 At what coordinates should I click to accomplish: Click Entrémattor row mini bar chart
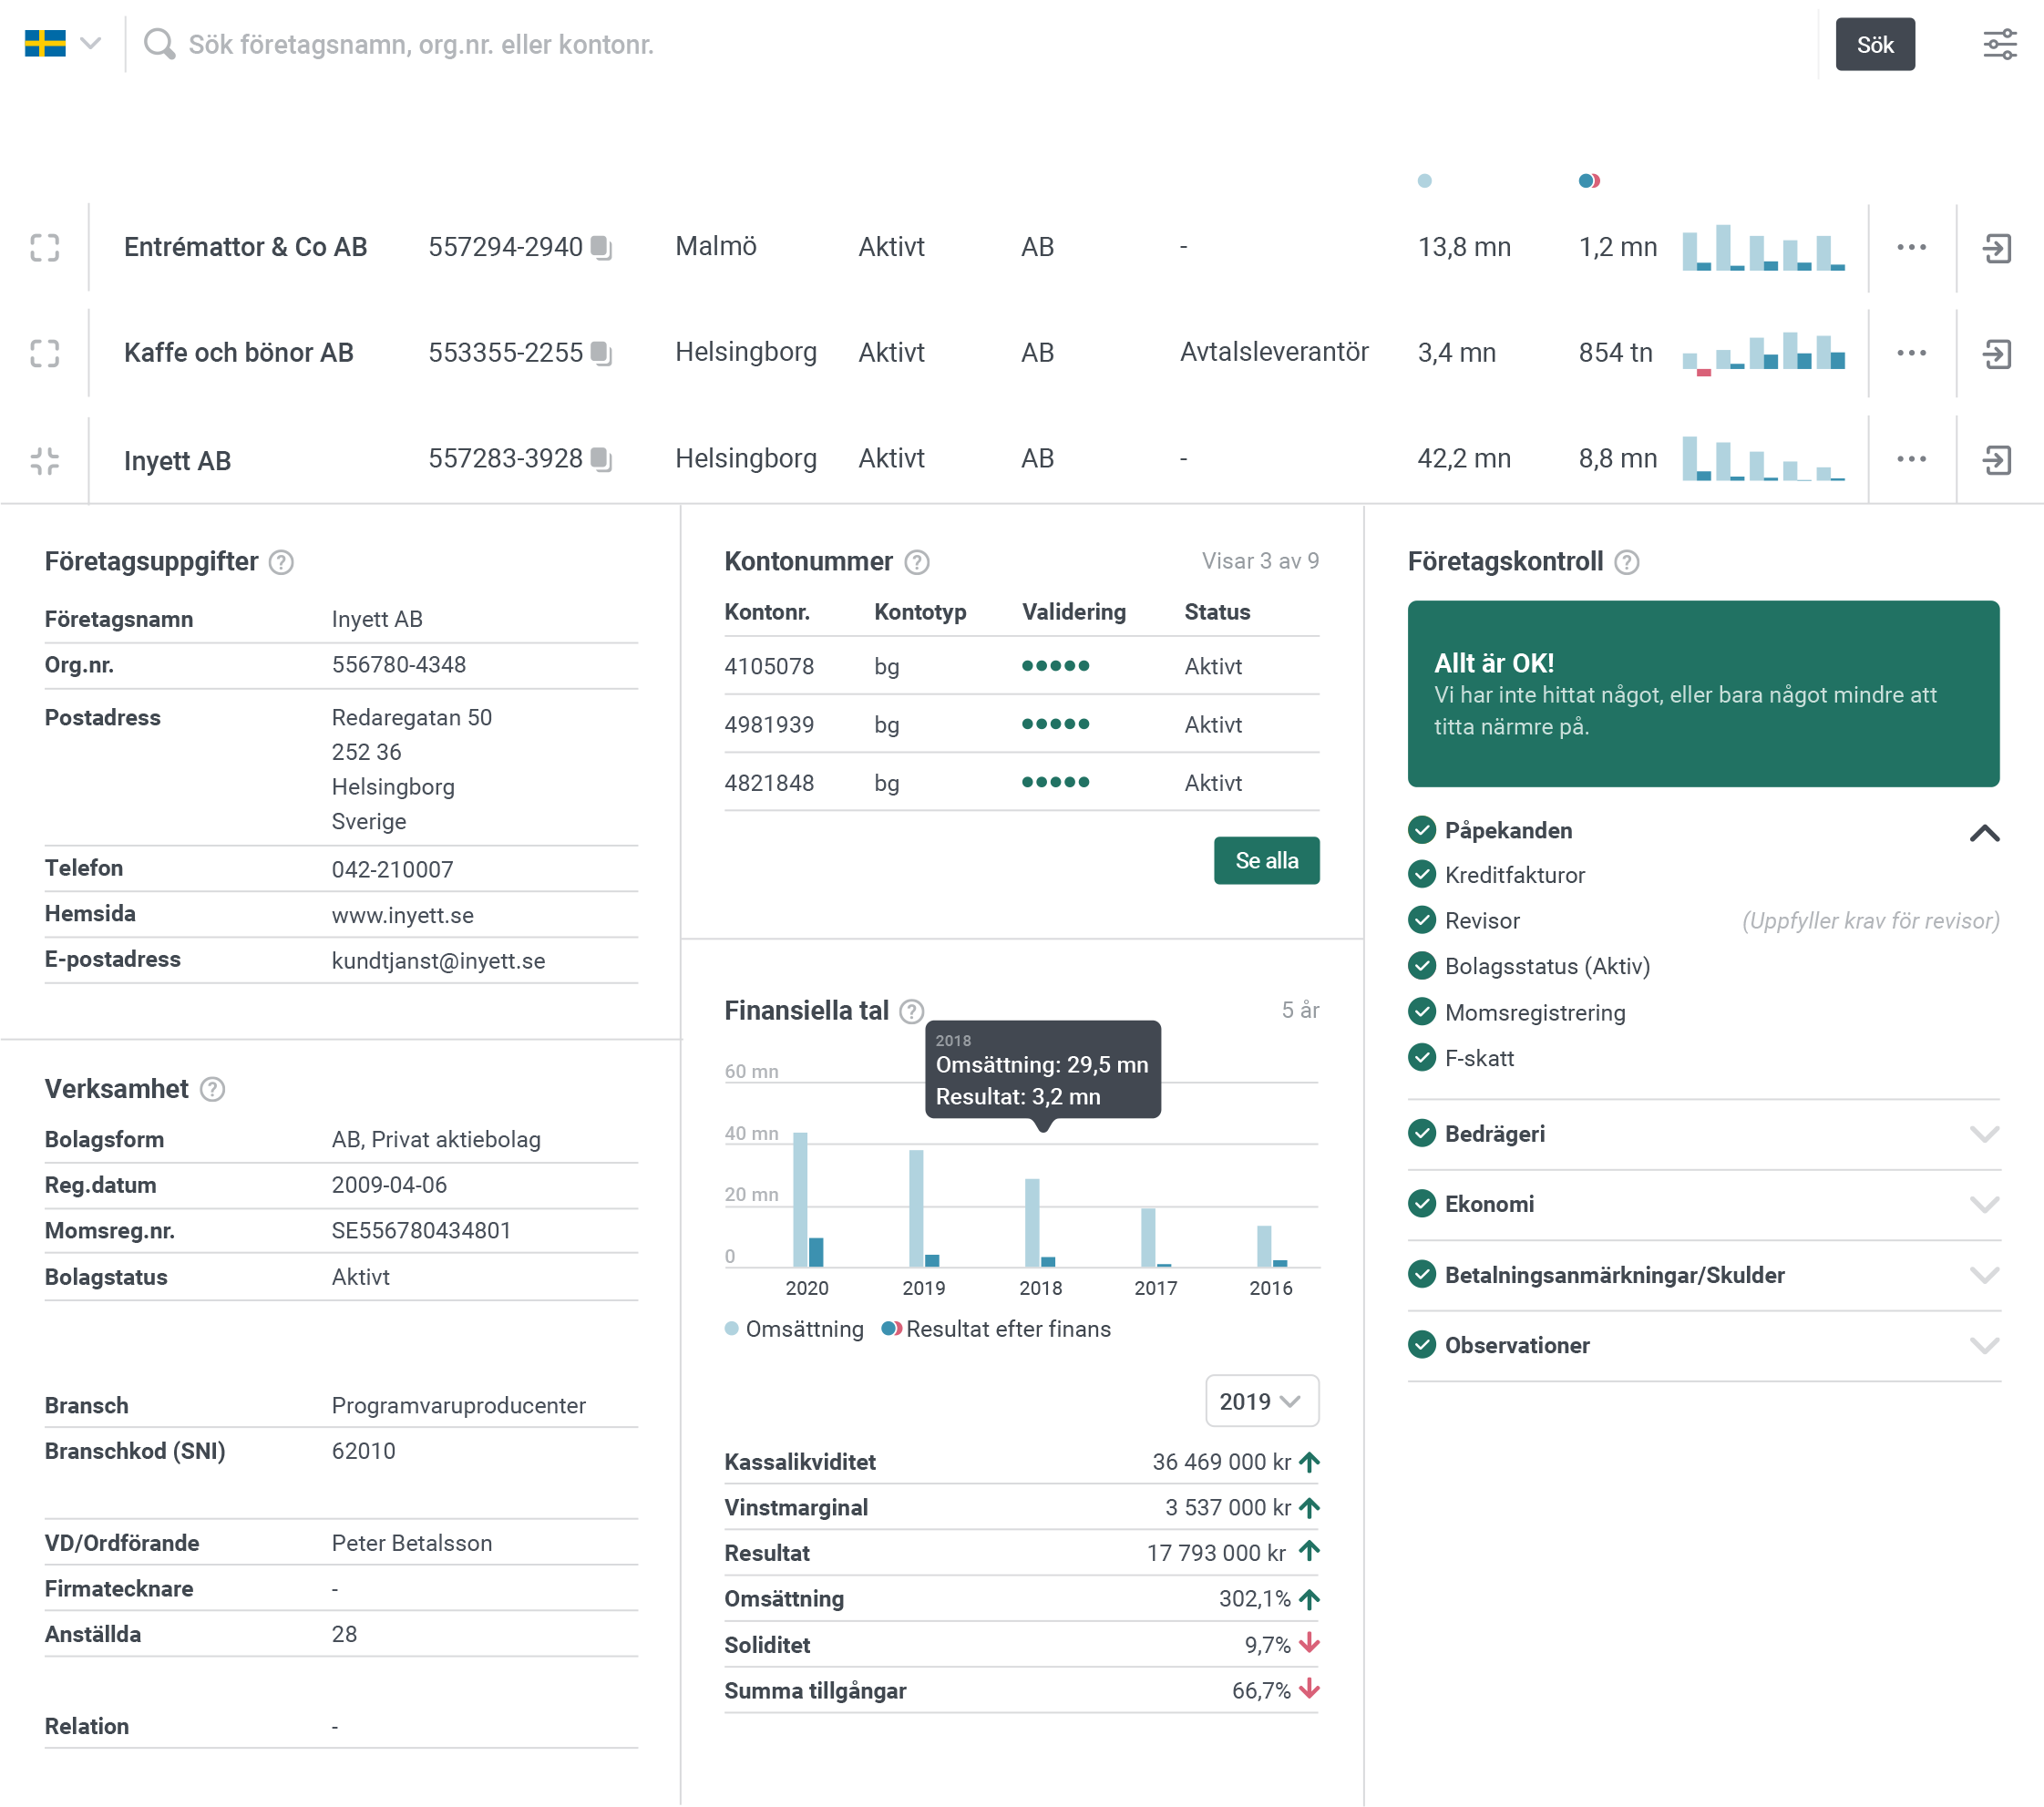click(1763, 248)
